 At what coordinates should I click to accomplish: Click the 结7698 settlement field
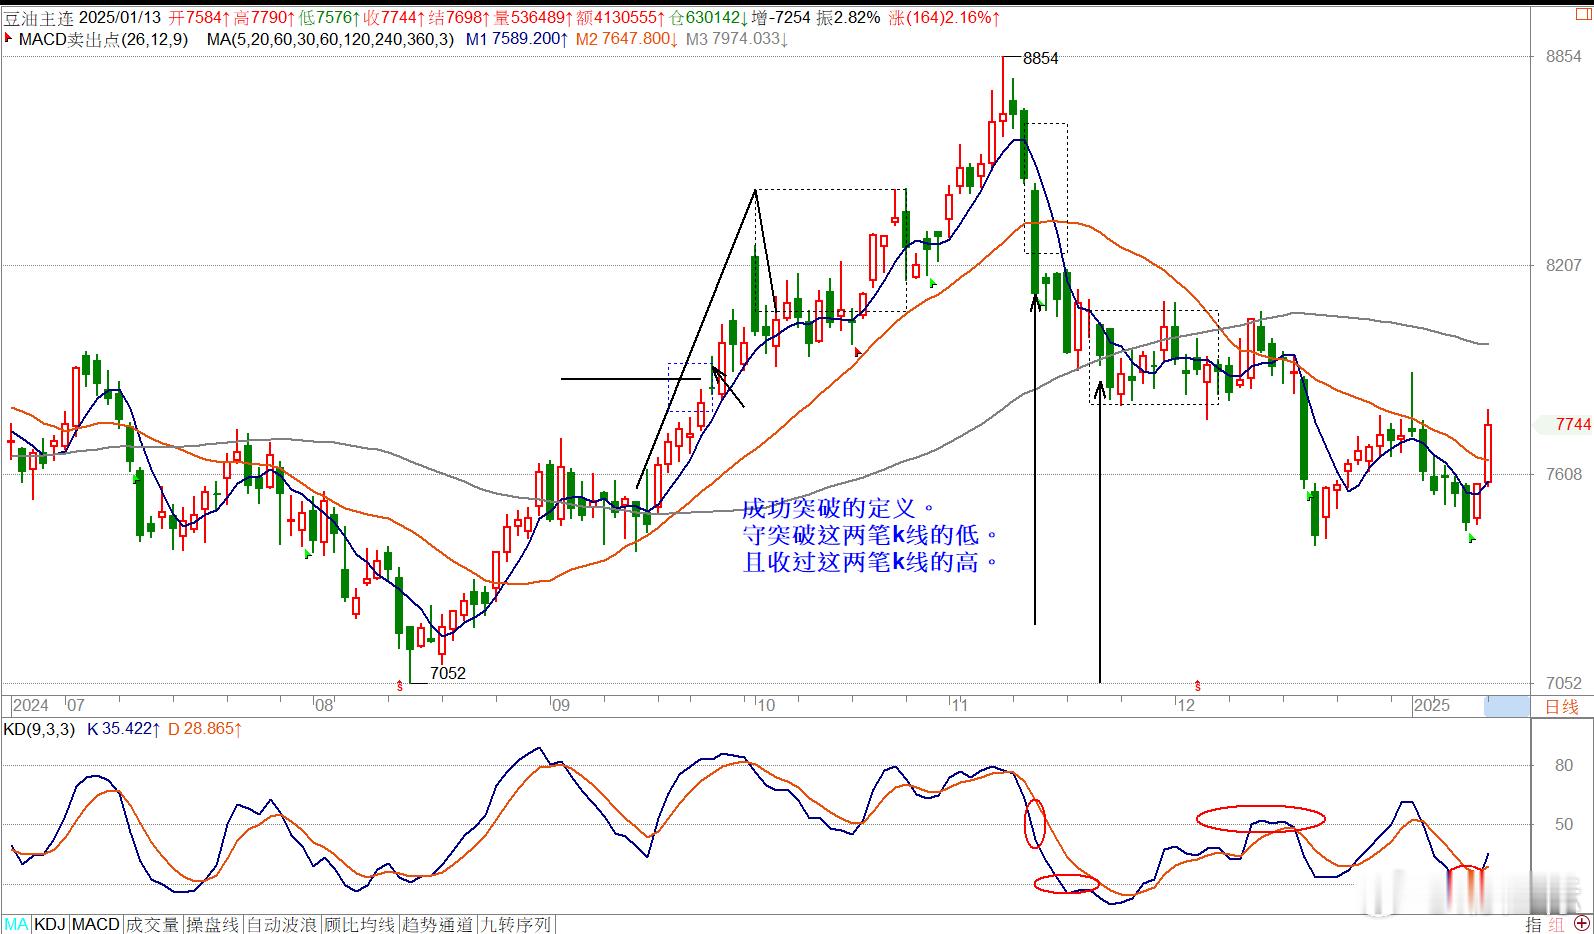(x=459, y=17)
